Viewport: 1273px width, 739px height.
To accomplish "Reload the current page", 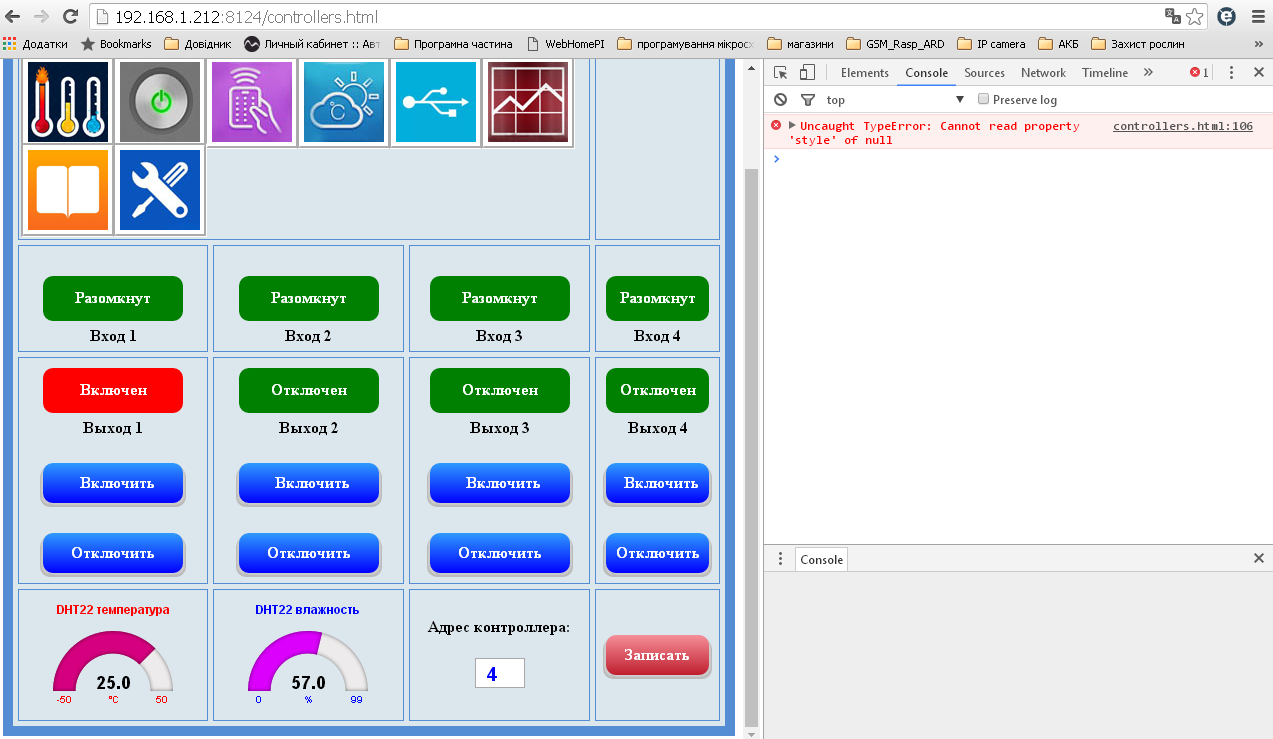I will (x=70, y=16).
